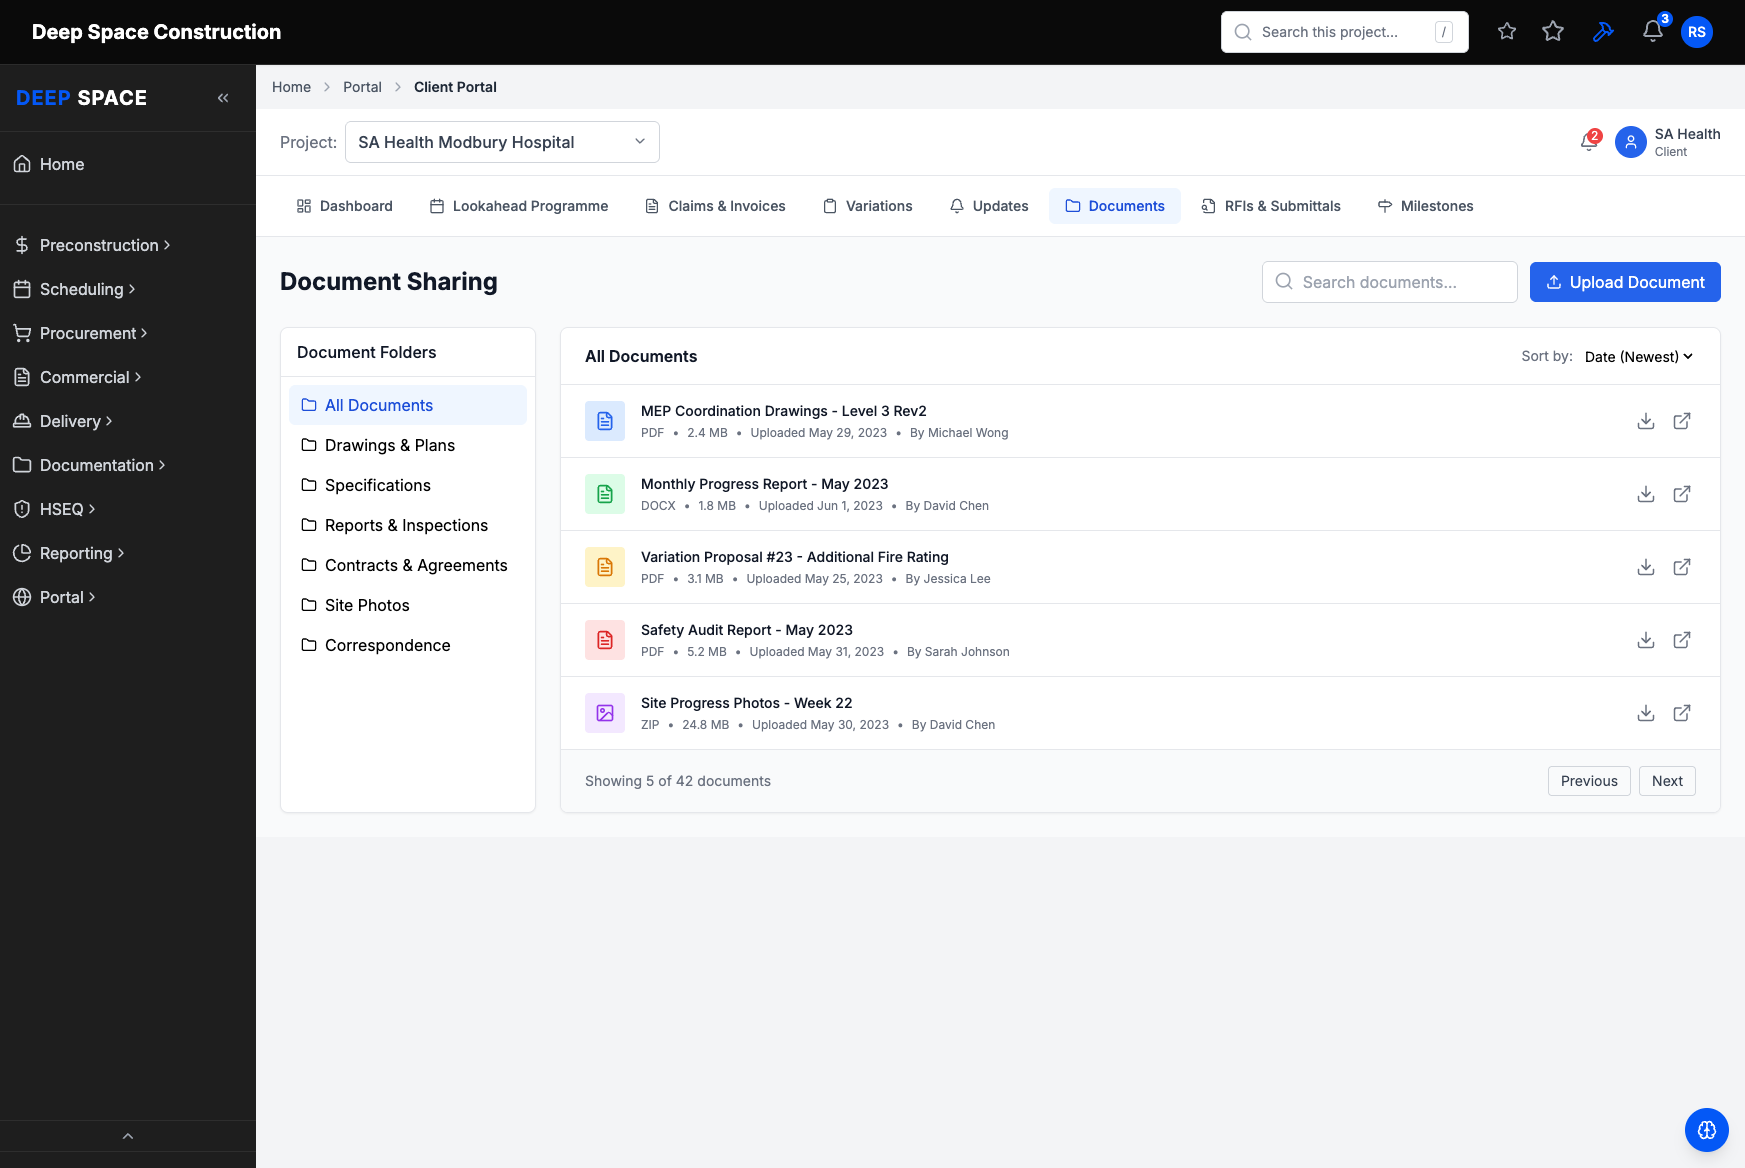Click the red file icon for Safety Audit
This screenshot has width=1745, height=1168.
(x=605, y=640)
